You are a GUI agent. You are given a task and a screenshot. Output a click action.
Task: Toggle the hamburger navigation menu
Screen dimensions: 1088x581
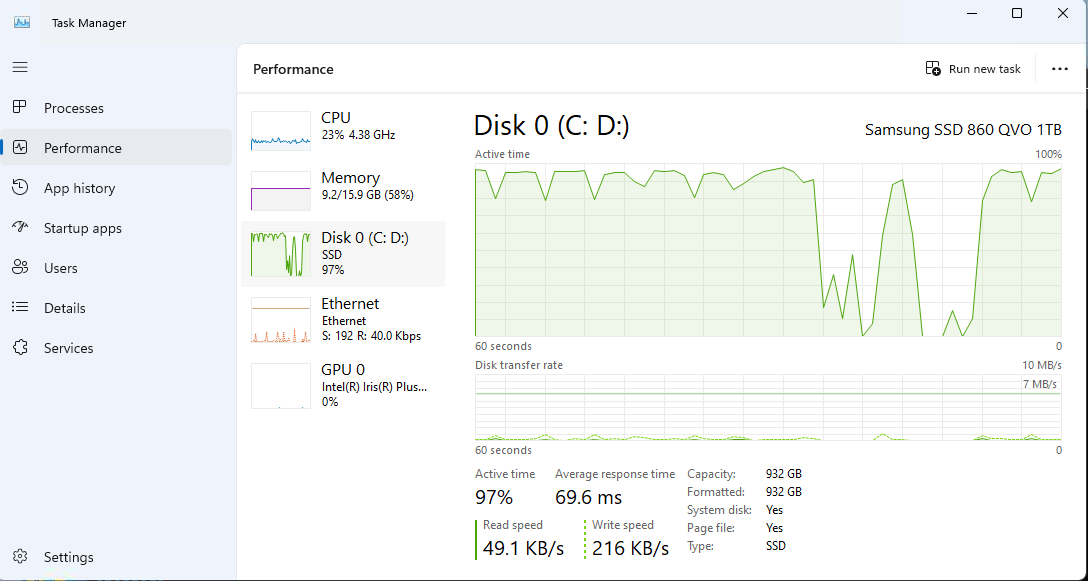(20, 67)
